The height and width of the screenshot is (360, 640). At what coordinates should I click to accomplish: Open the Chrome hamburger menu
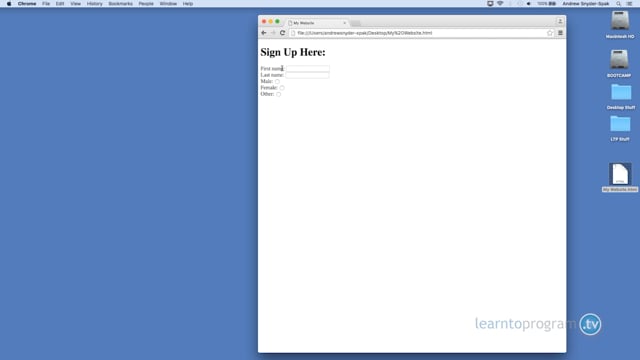560,33
